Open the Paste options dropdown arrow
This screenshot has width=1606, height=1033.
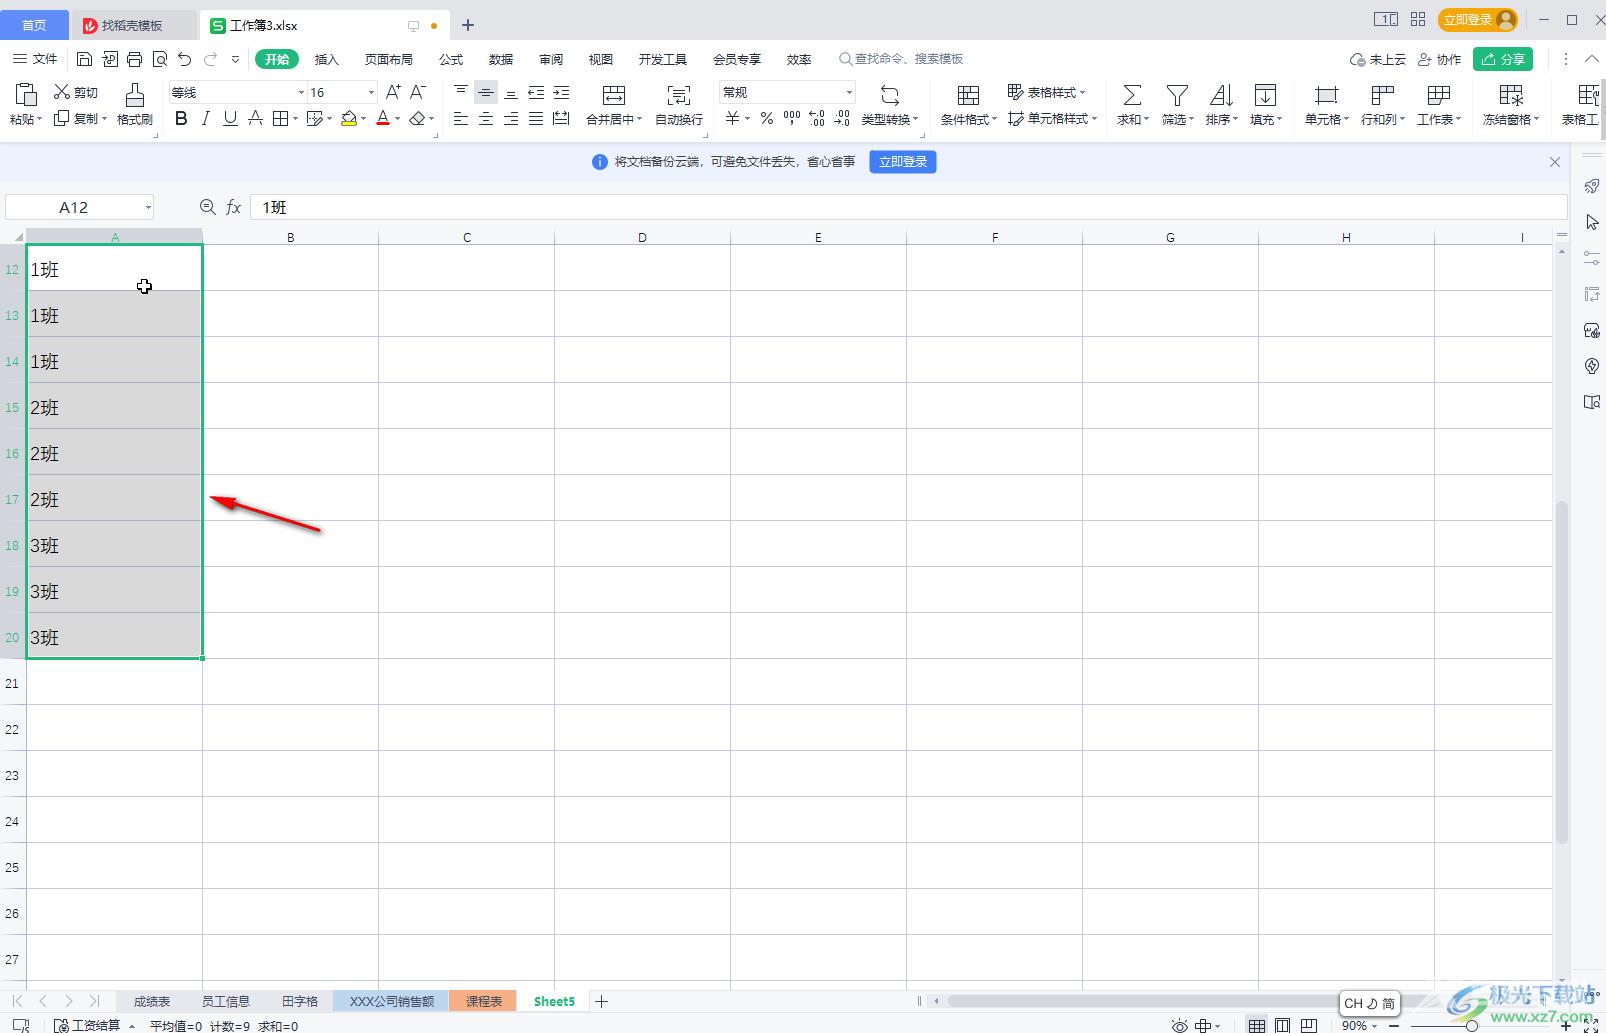(x=40, y=119)
